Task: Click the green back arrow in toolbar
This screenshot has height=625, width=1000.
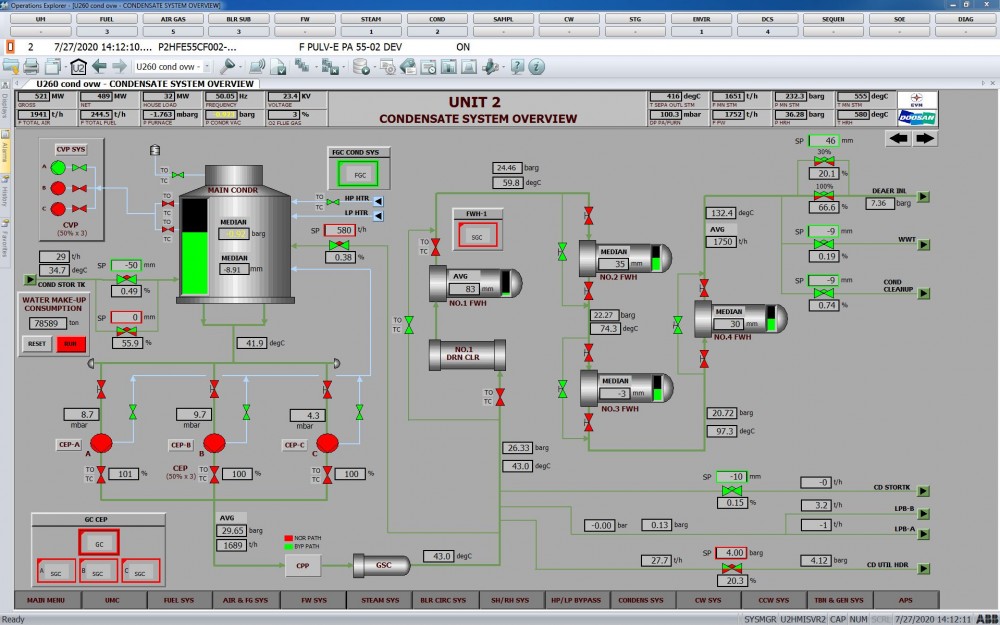Action: click(99, 67)
